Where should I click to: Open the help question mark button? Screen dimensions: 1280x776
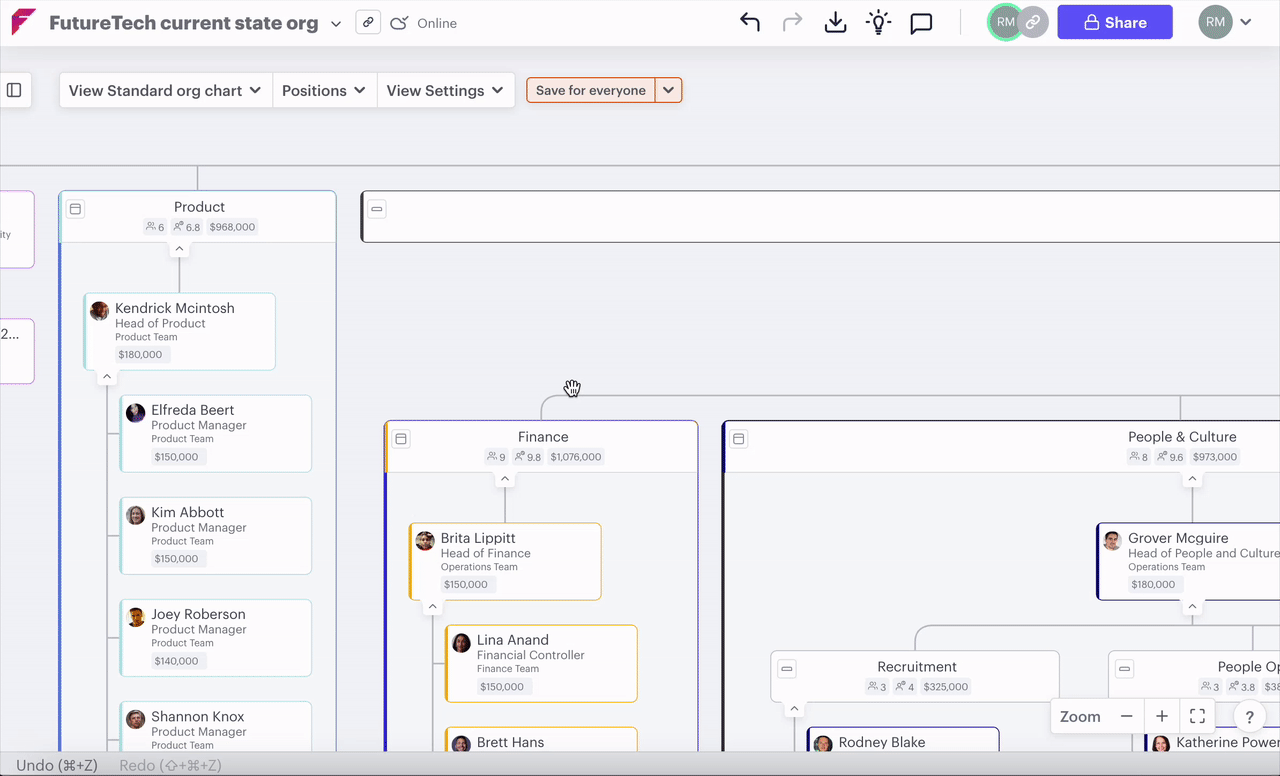1250,717
